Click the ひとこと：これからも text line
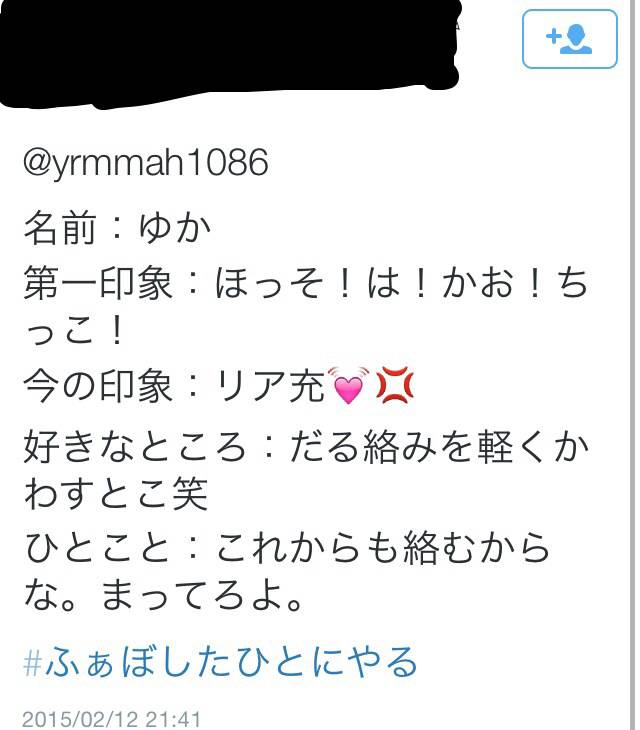 point(287,548)
